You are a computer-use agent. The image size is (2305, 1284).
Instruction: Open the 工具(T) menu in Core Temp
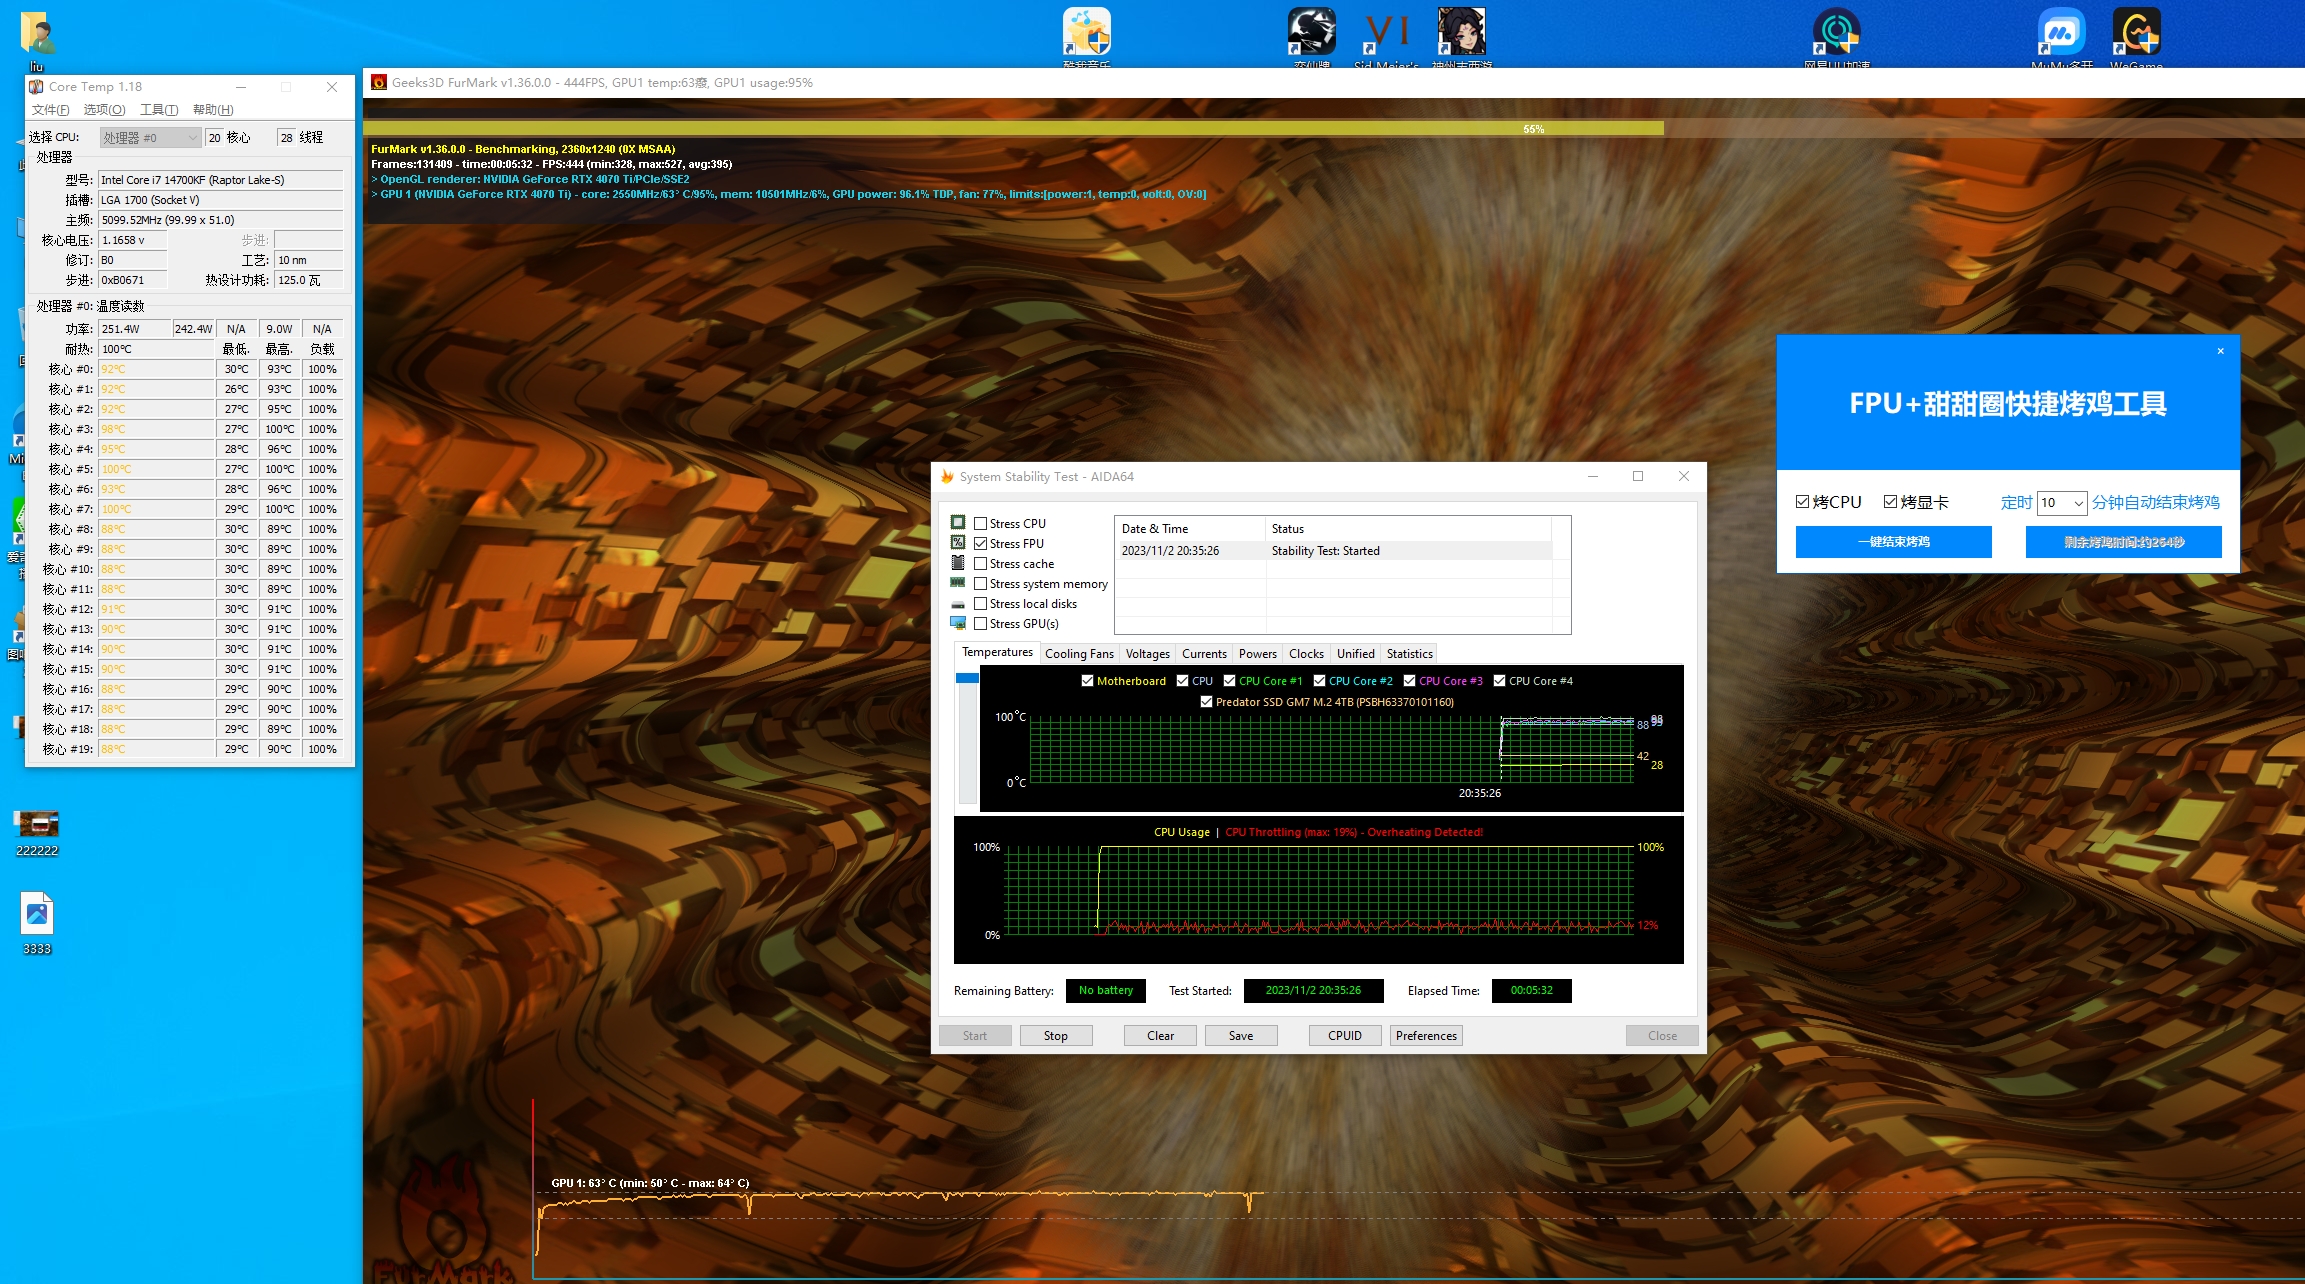point(159,109)
